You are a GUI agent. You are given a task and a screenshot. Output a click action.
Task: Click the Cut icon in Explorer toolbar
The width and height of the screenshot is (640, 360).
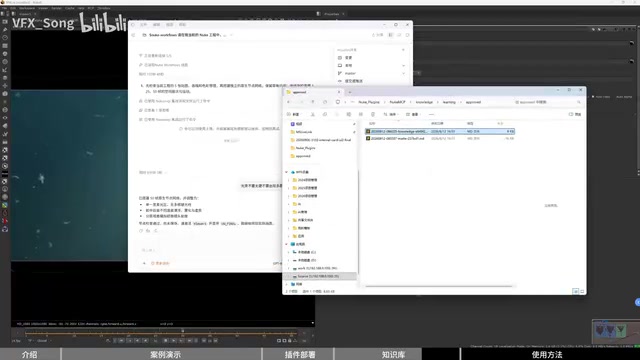(313, 114)
